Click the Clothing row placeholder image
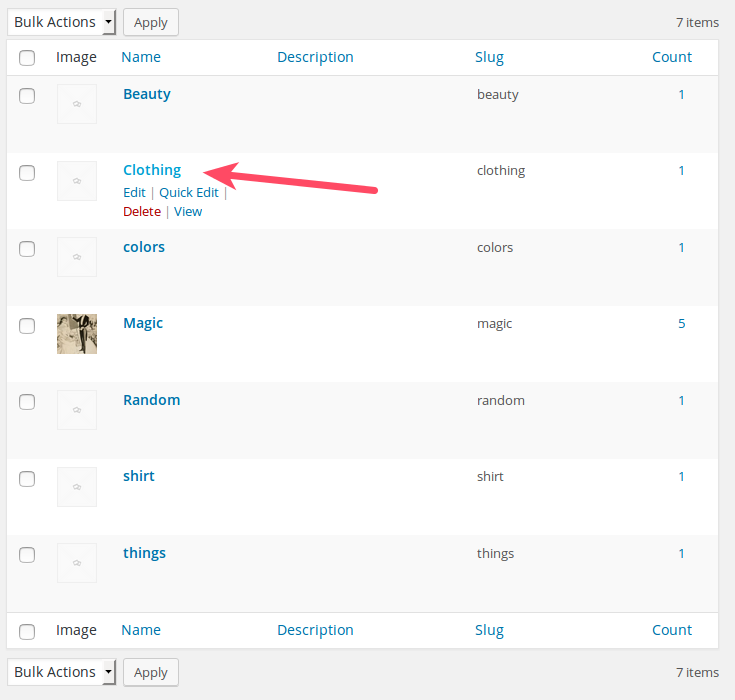The width and height of the screenshot is (735, 700). pyautogui.click(x=77, y=181)
